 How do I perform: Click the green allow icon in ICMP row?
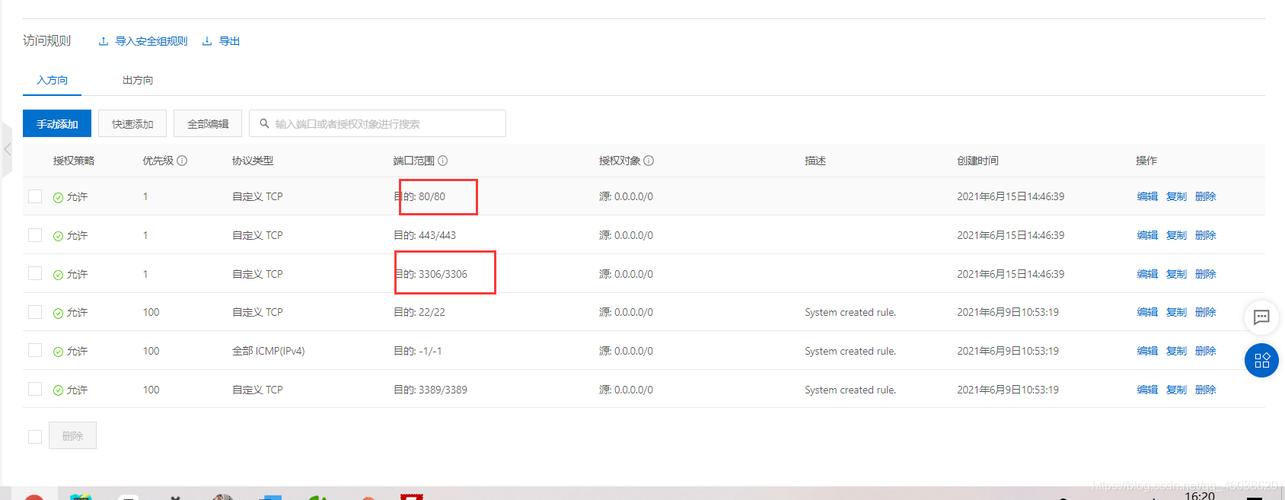click(x=58, y=352)
